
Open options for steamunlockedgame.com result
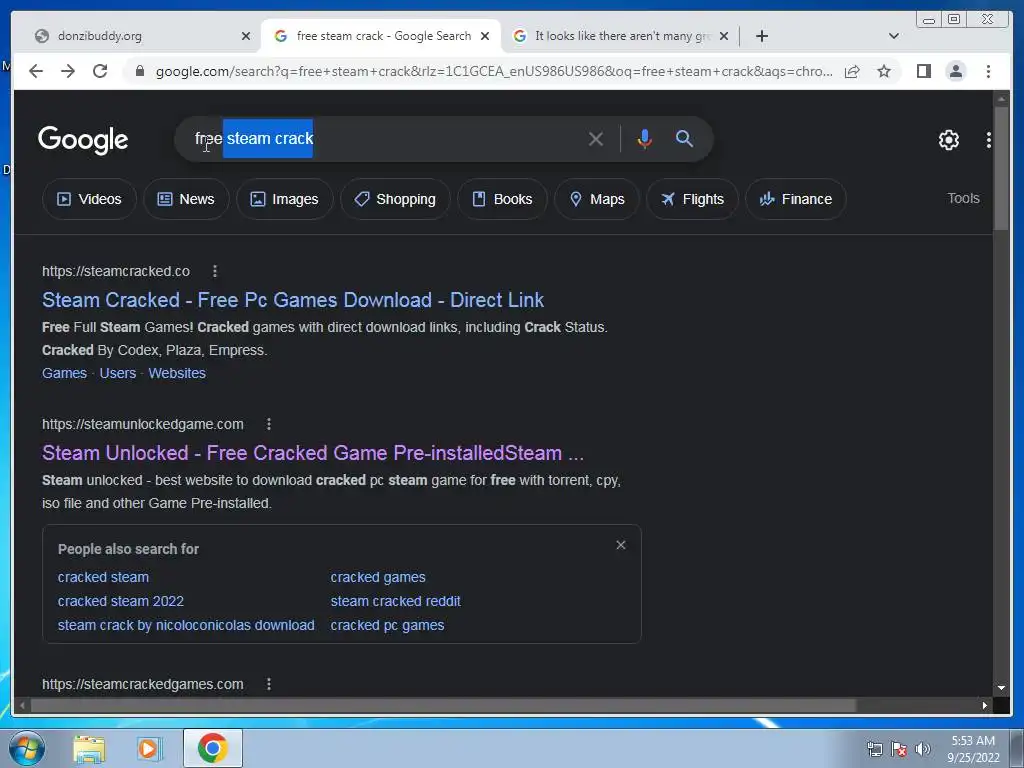coord(268,424)
